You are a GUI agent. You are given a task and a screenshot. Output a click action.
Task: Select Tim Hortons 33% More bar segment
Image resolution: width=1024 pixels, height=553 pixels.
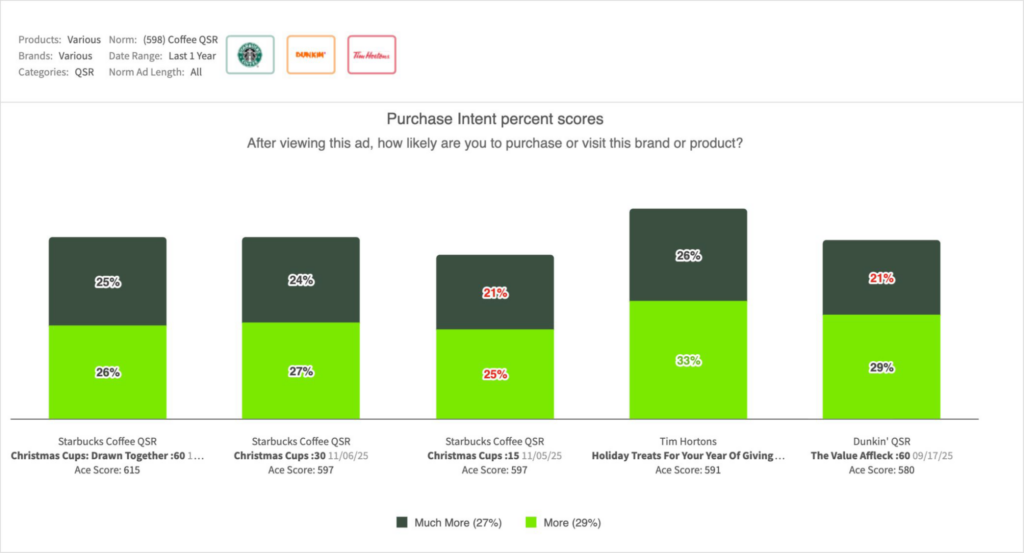[688, 360]
